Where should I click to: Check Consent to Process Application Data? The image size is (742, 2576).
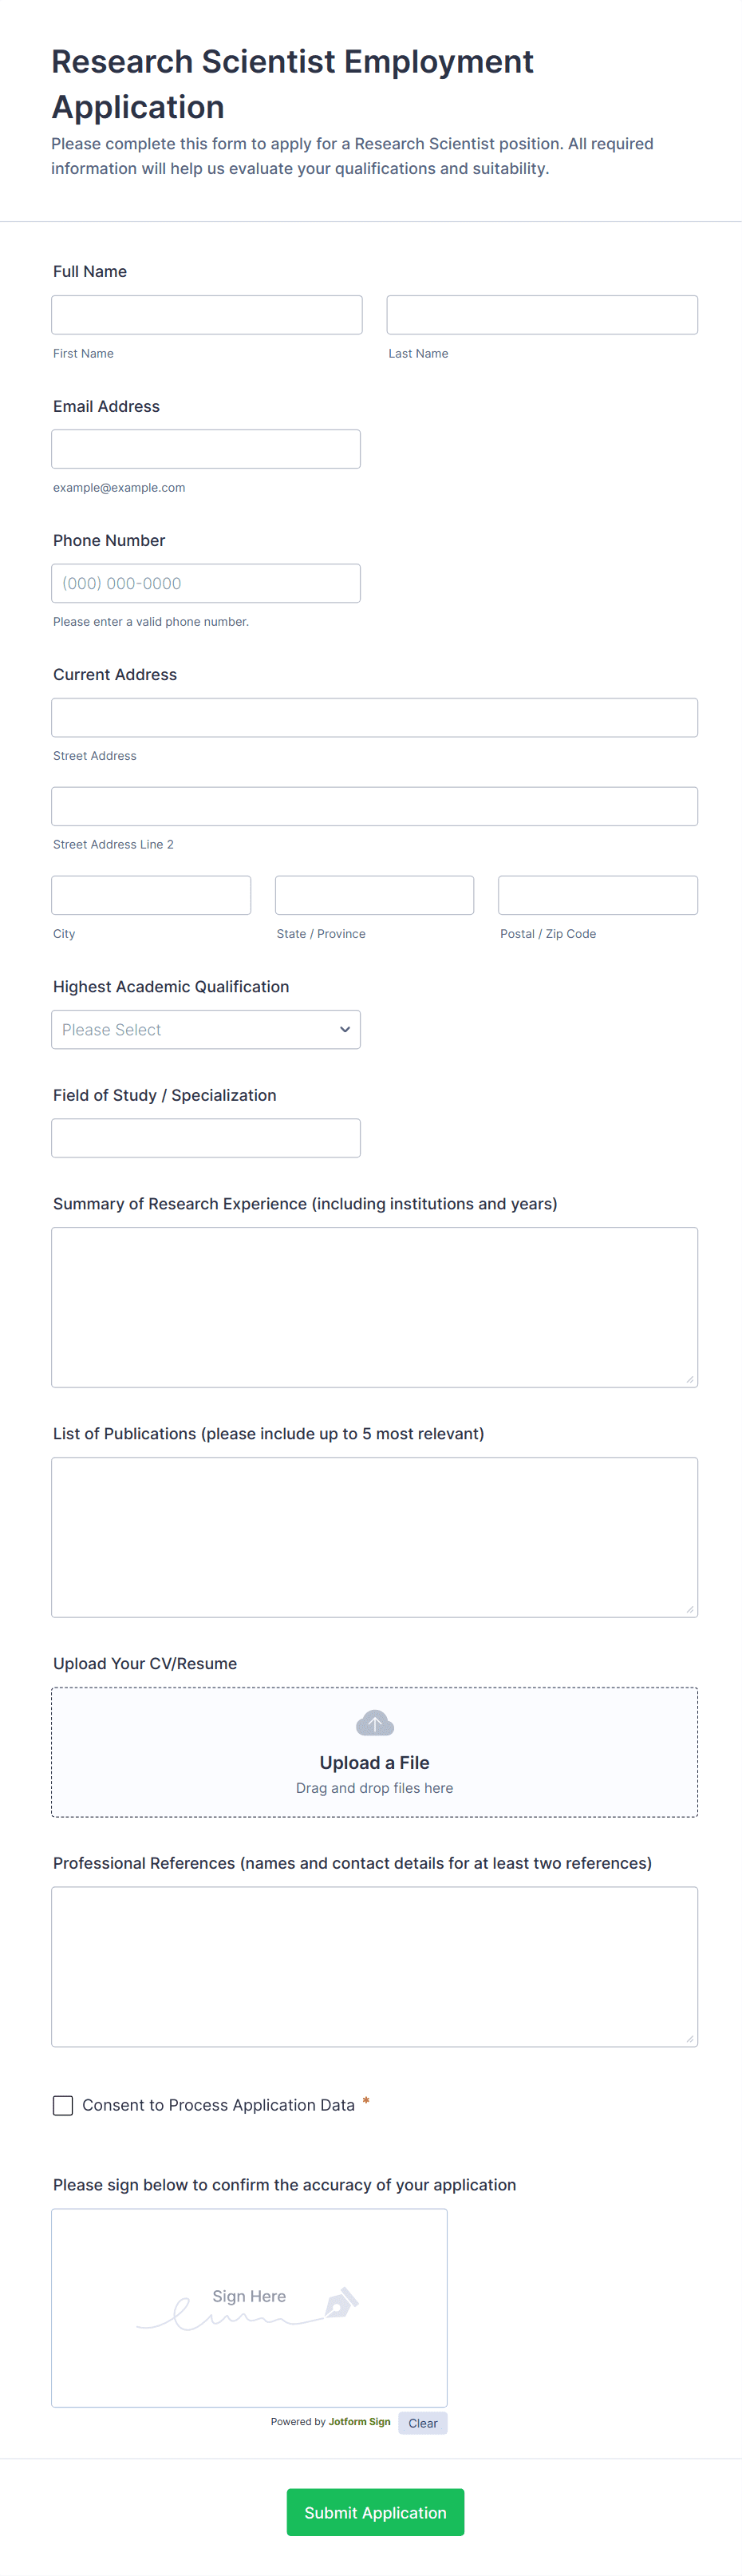coord(63,2105)
